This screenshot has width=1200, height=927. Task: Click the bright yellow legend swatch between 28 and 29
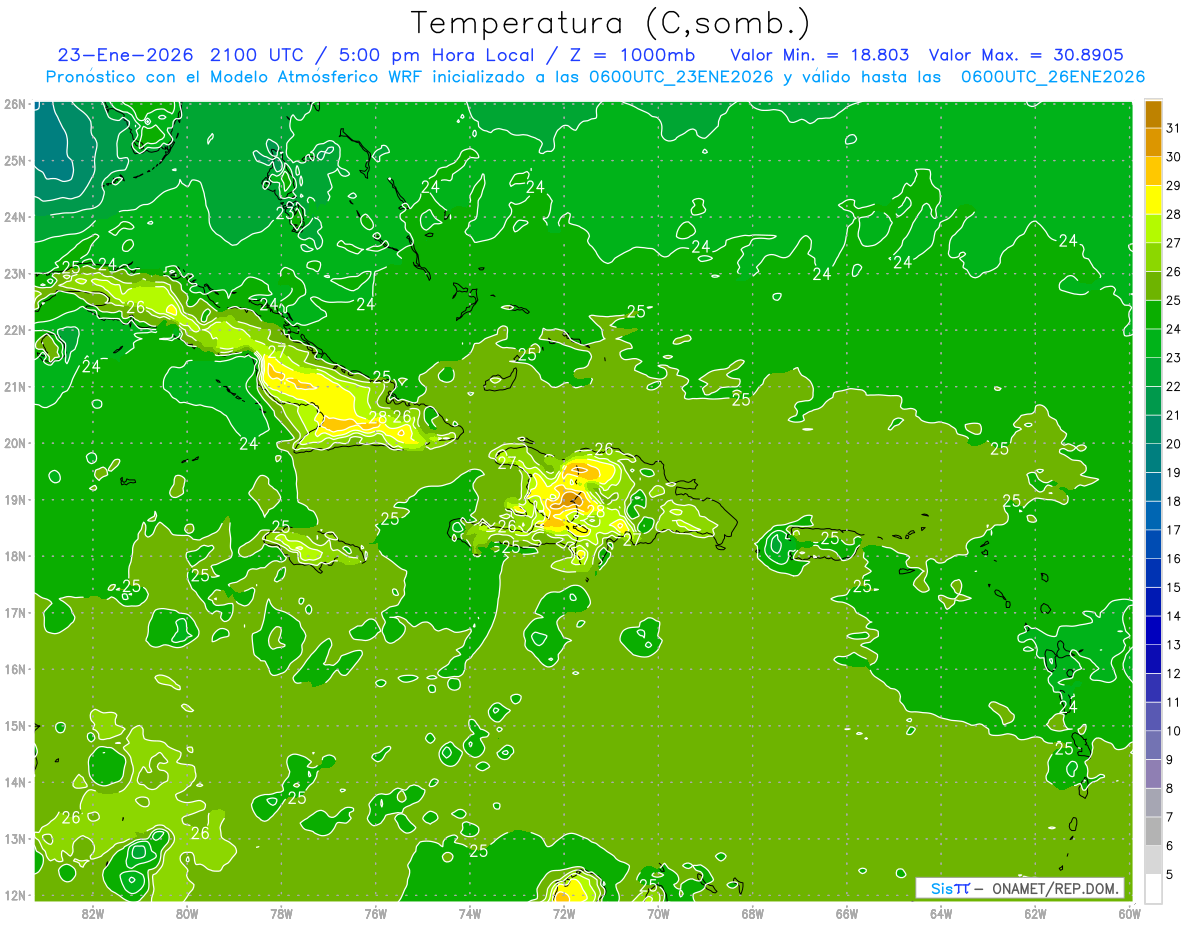click(x=1153, y=201)
